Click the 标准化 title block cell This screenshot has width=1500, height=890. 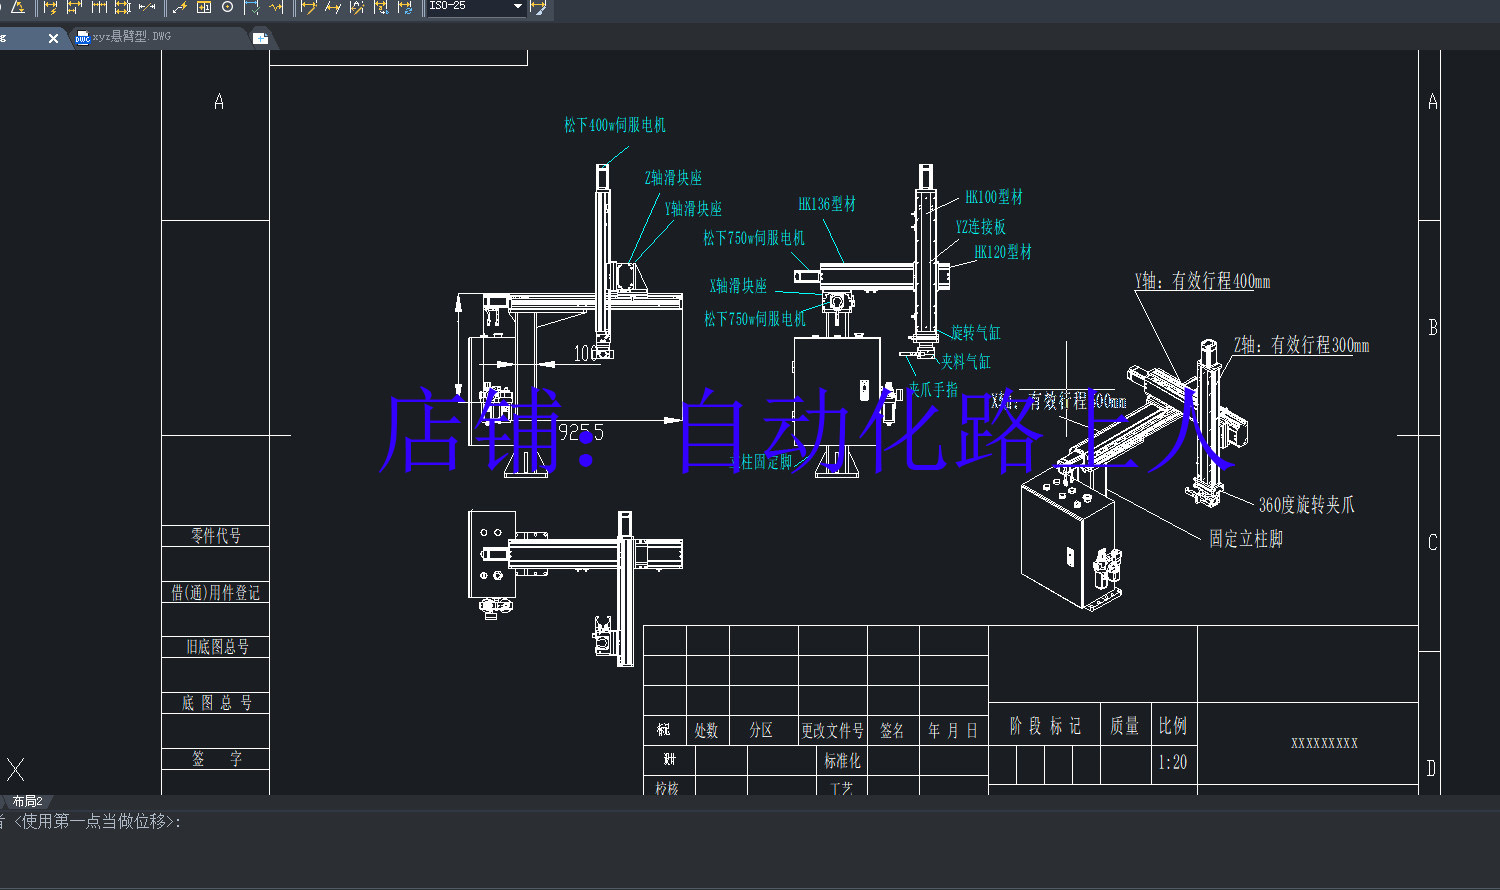(842, 761)
